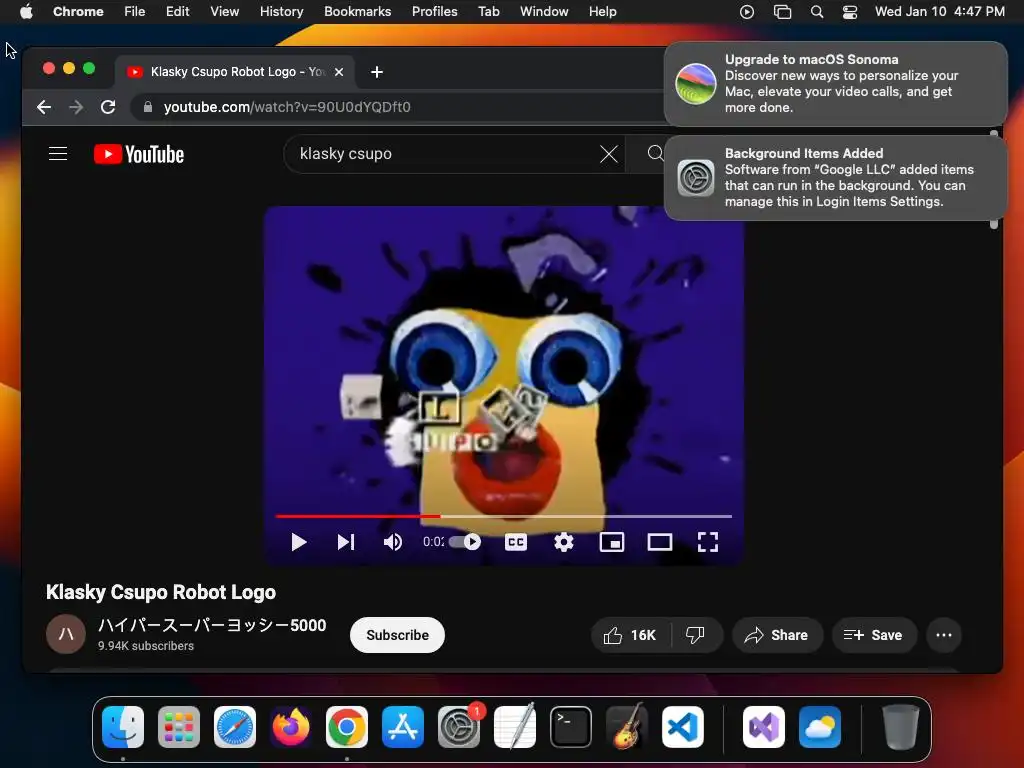This screenshot has width=1024, height=768.
Task: Mute the video volume
Action: (x=392, y=542)
